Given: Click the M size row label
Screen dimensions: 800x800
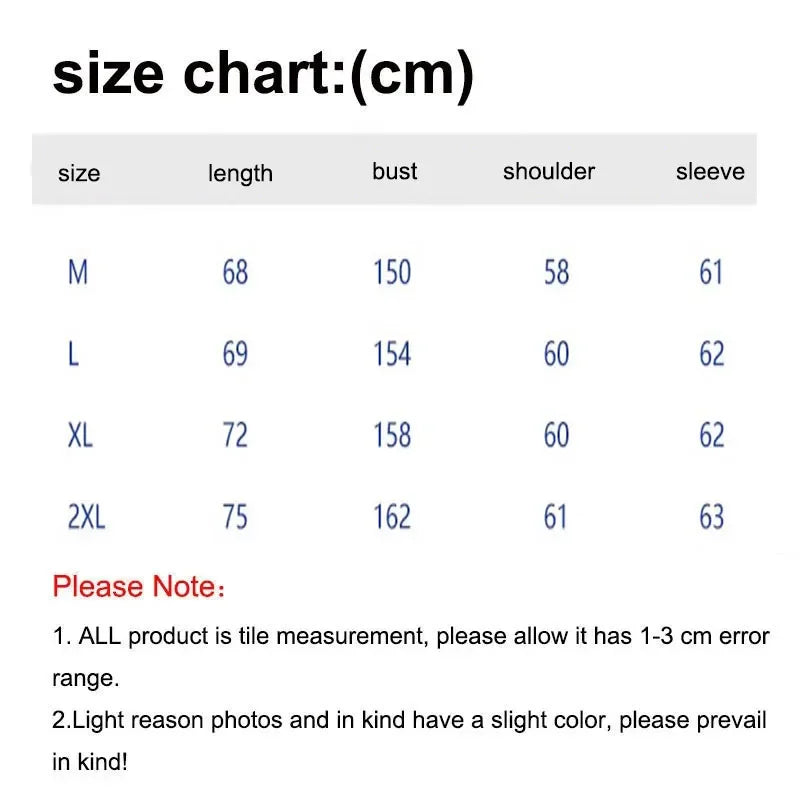Looking at the screenshot, I should click(78, 272).
